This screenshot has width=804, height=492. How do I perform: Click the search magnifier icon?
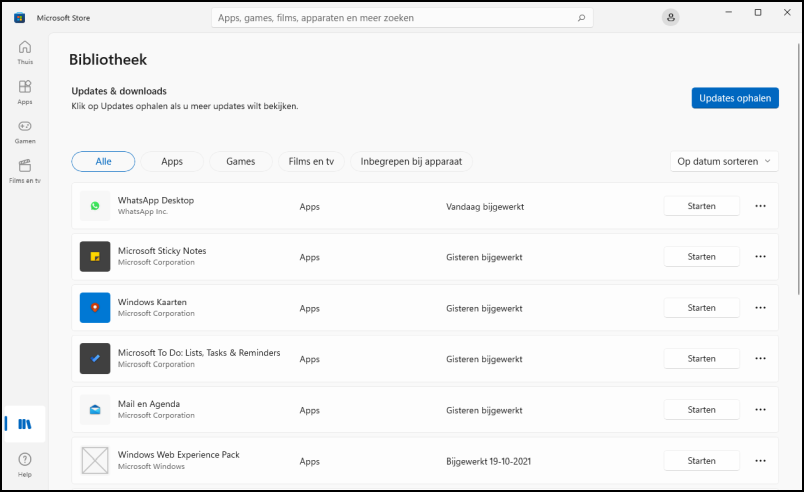(581, 18)
